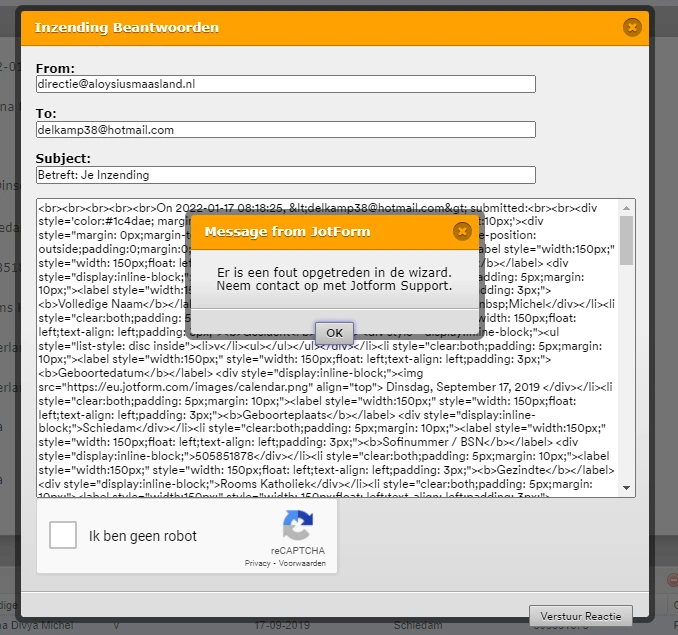Close the Inzending Beantwoorden dialog

632,27
